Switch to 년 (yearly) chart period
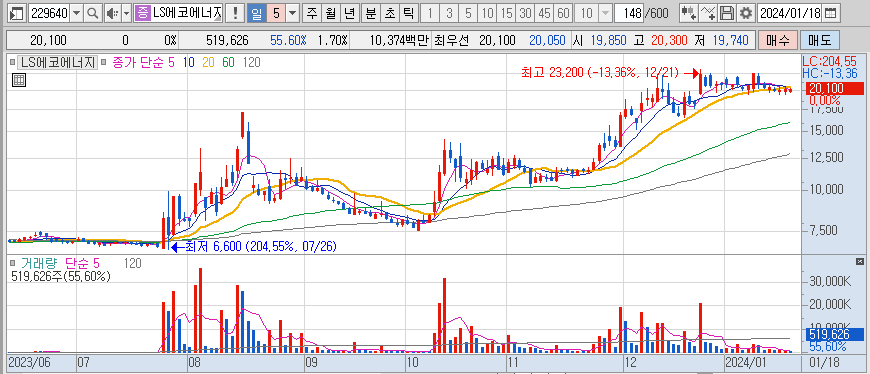This screenshot has height=374, width=870. point(350,13)
